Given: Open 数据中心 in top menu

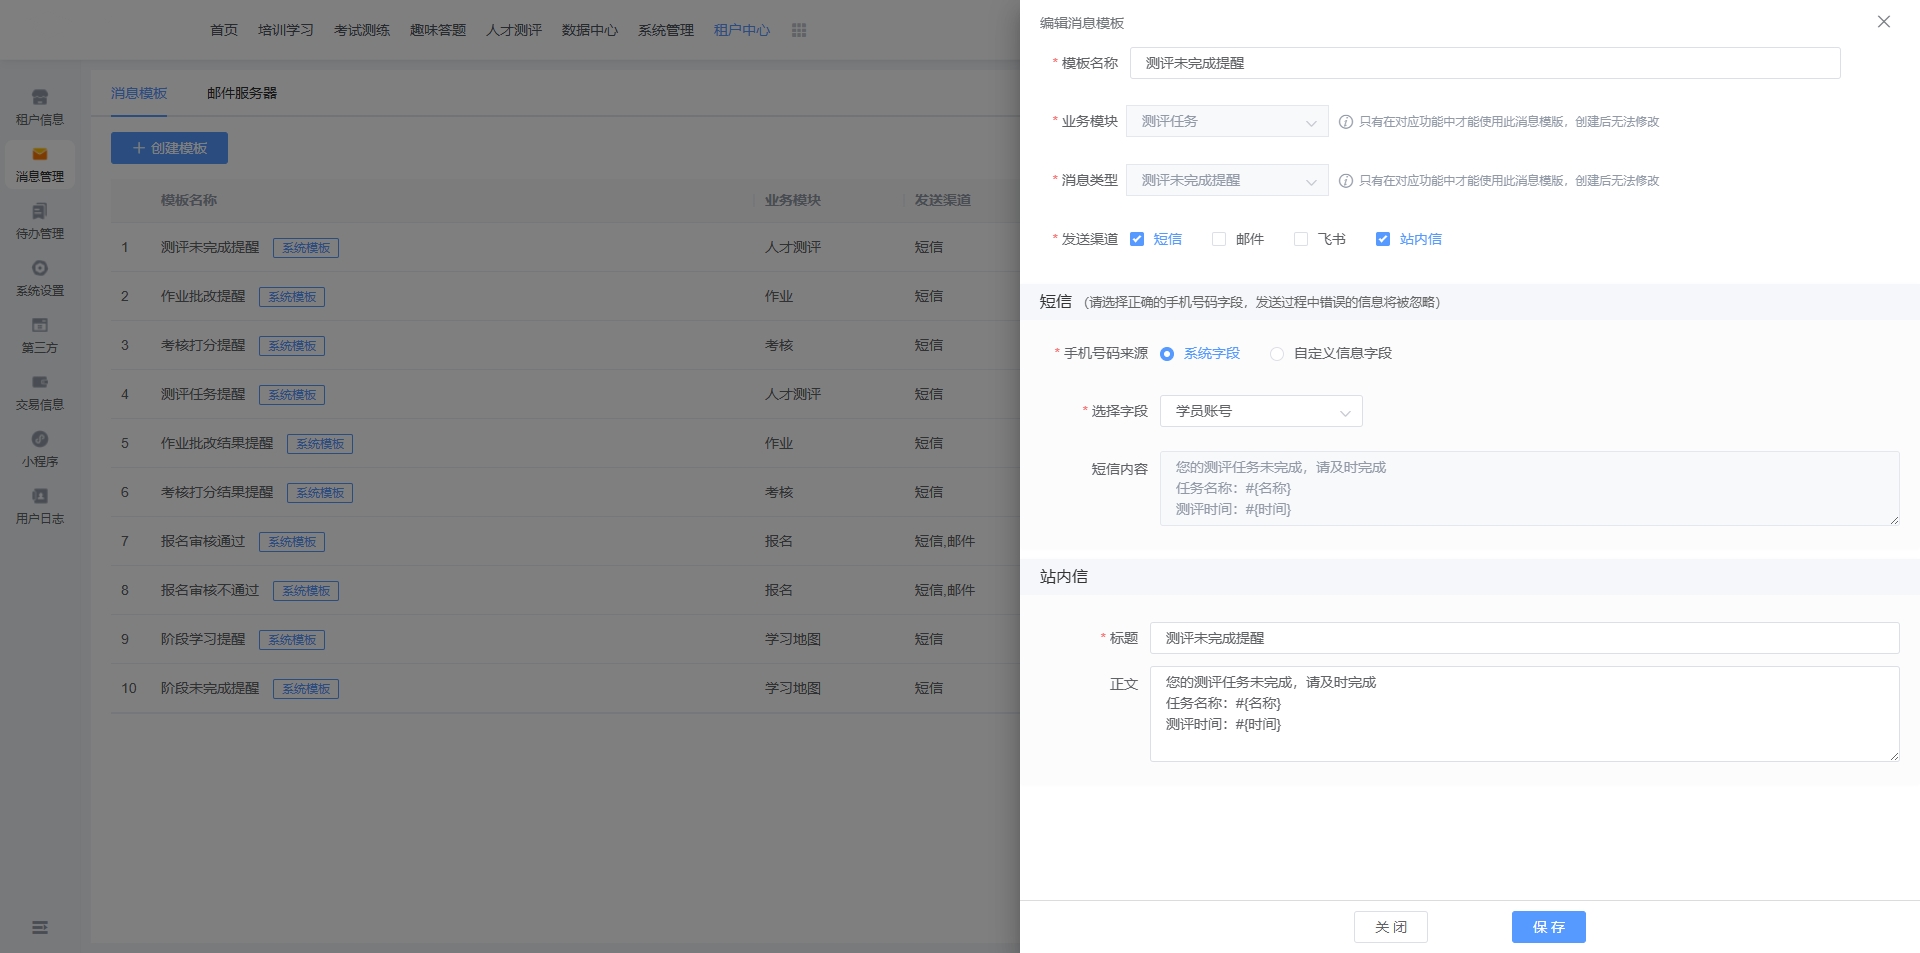Looking at the screenshot, I should [589, 30].
